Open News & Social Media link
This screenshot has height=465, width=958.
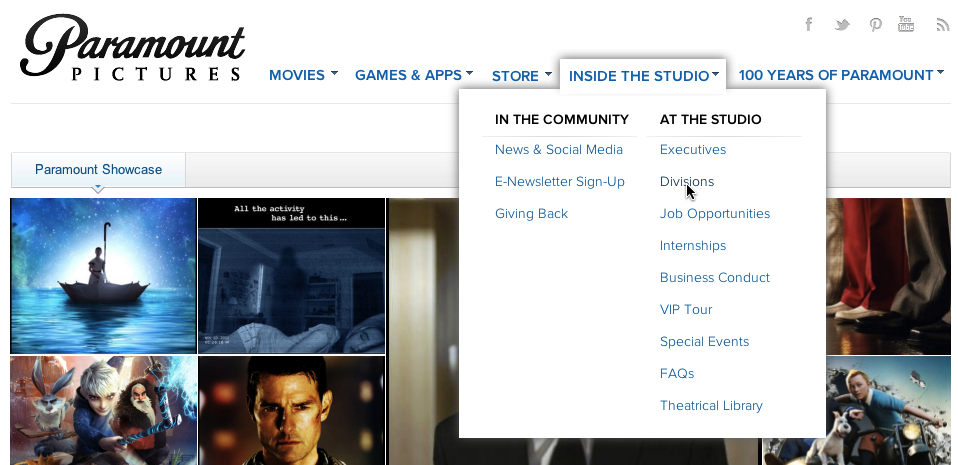click(x=558, y=150)
